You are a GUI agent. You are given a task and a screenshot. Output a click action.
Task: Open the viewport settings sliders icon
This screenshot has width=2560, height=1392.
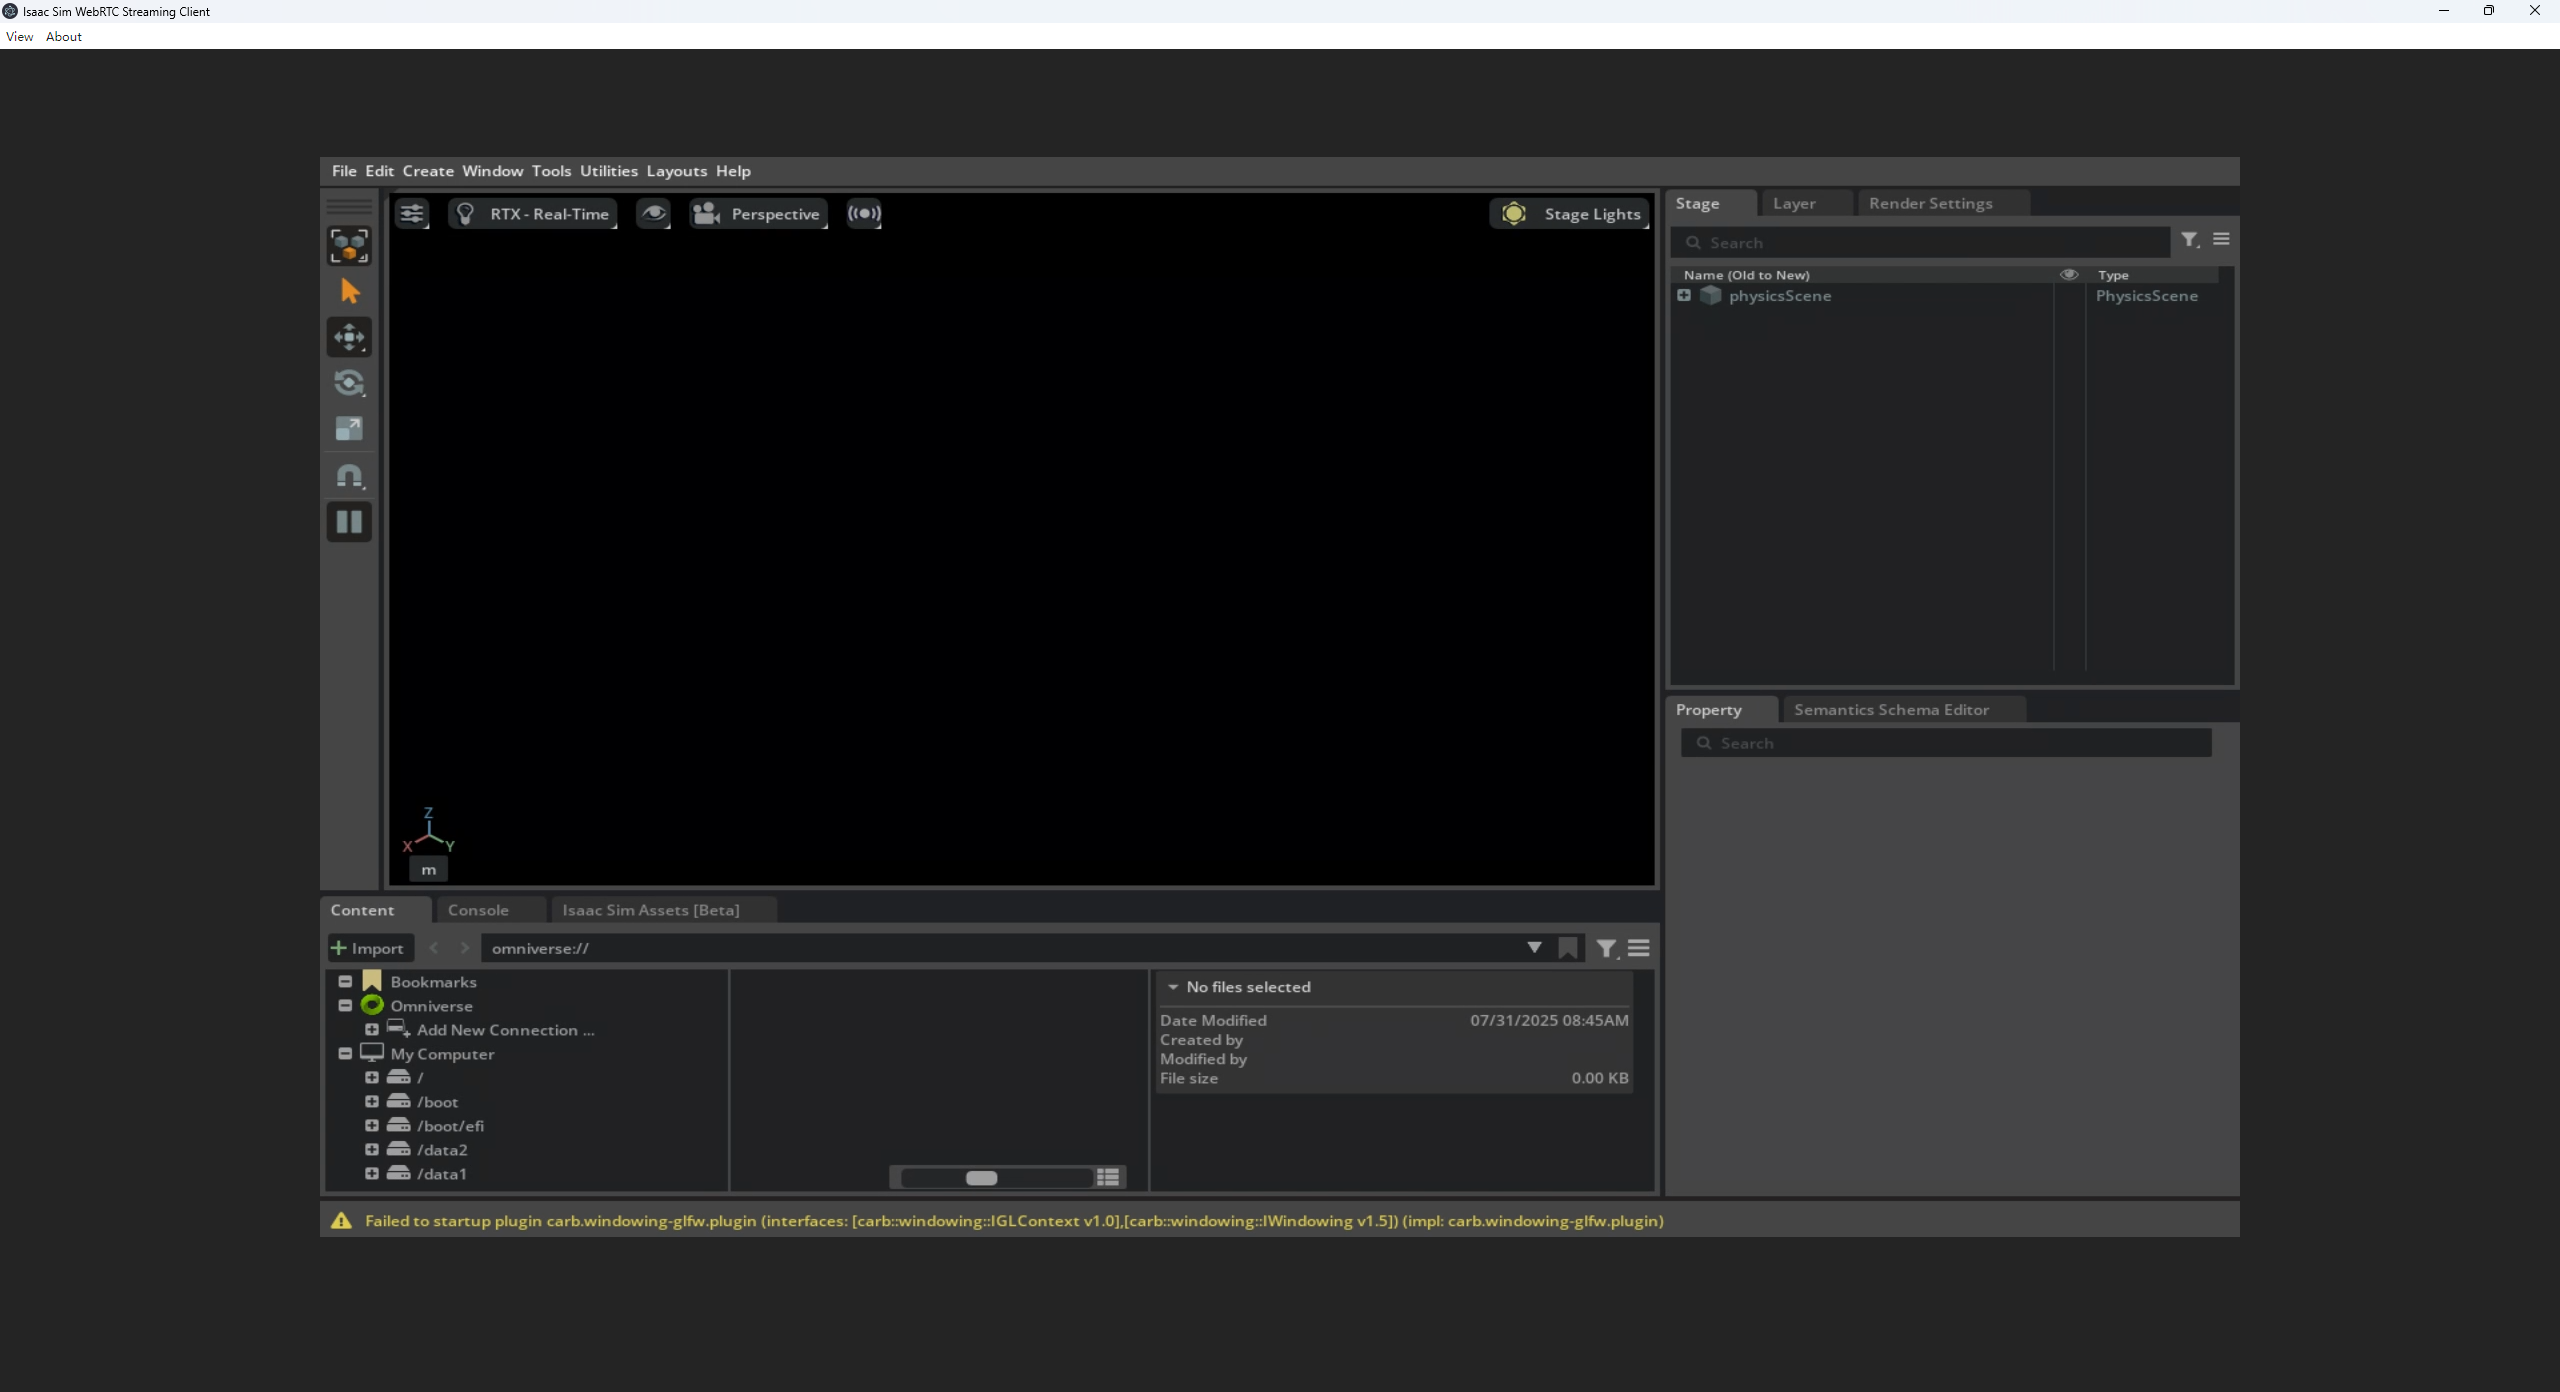click(411, 213)
